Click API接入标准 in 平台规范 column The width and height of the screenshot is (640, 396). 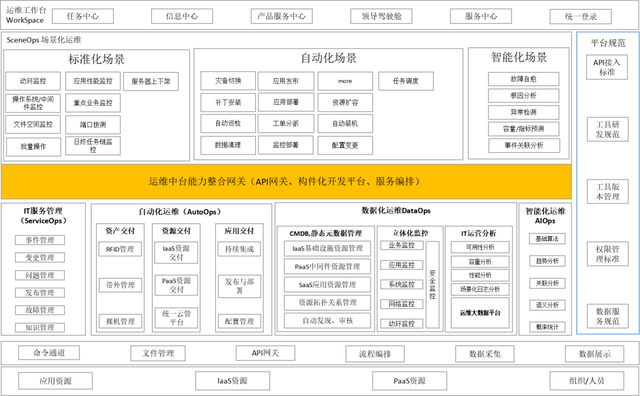coord(607,67)
